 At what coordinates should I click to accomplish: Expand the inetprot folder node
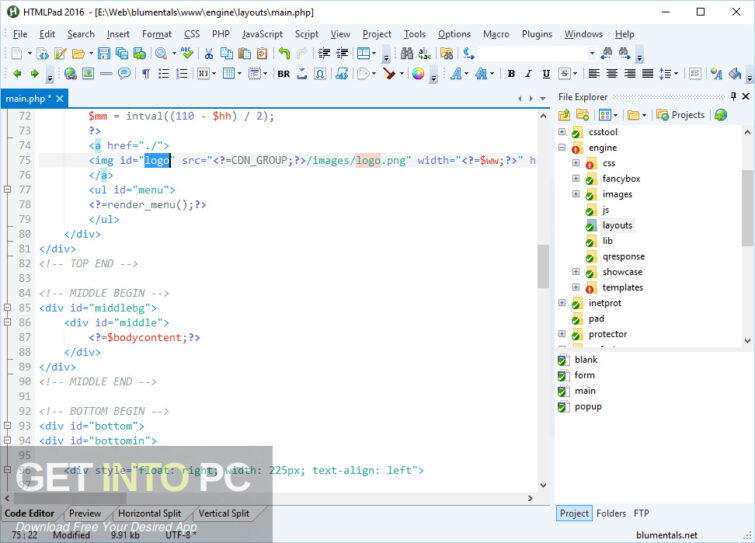tap(562, 303)
